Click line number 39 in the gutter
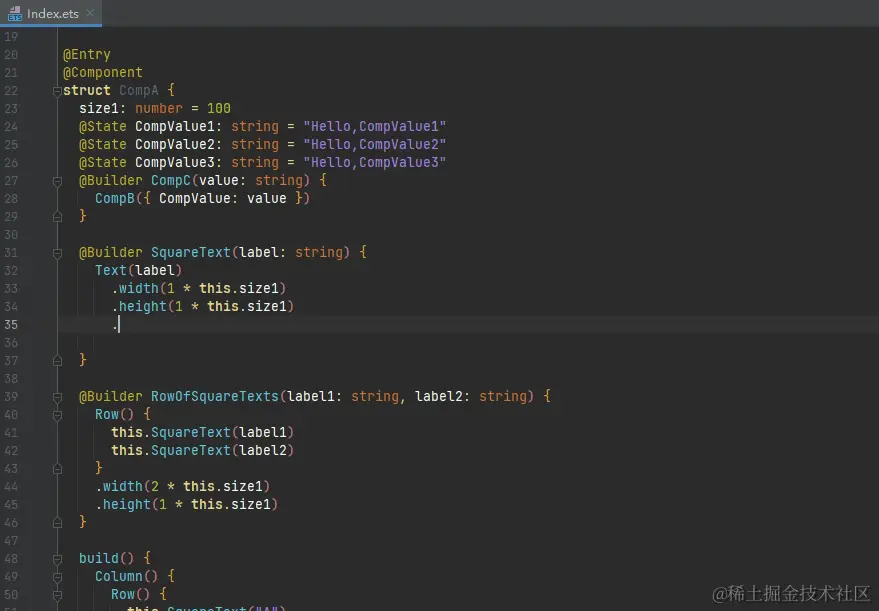The width and height of the screenshot is (879, 611). click(x=11, y=396)
